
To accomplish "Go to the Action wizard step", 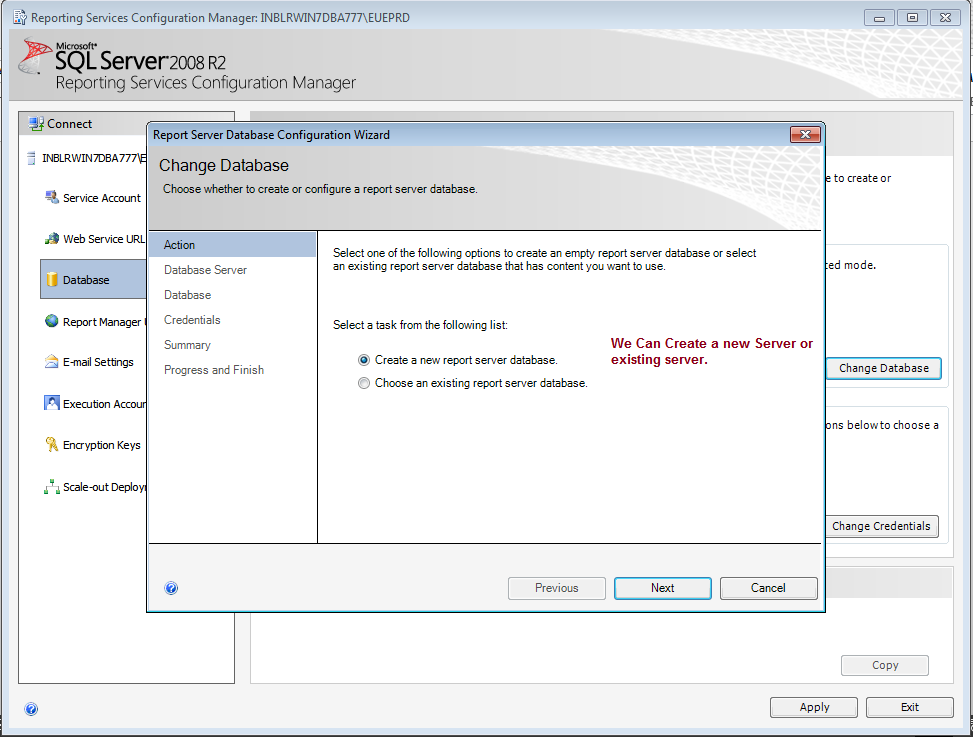I will [x=233, y=244].
